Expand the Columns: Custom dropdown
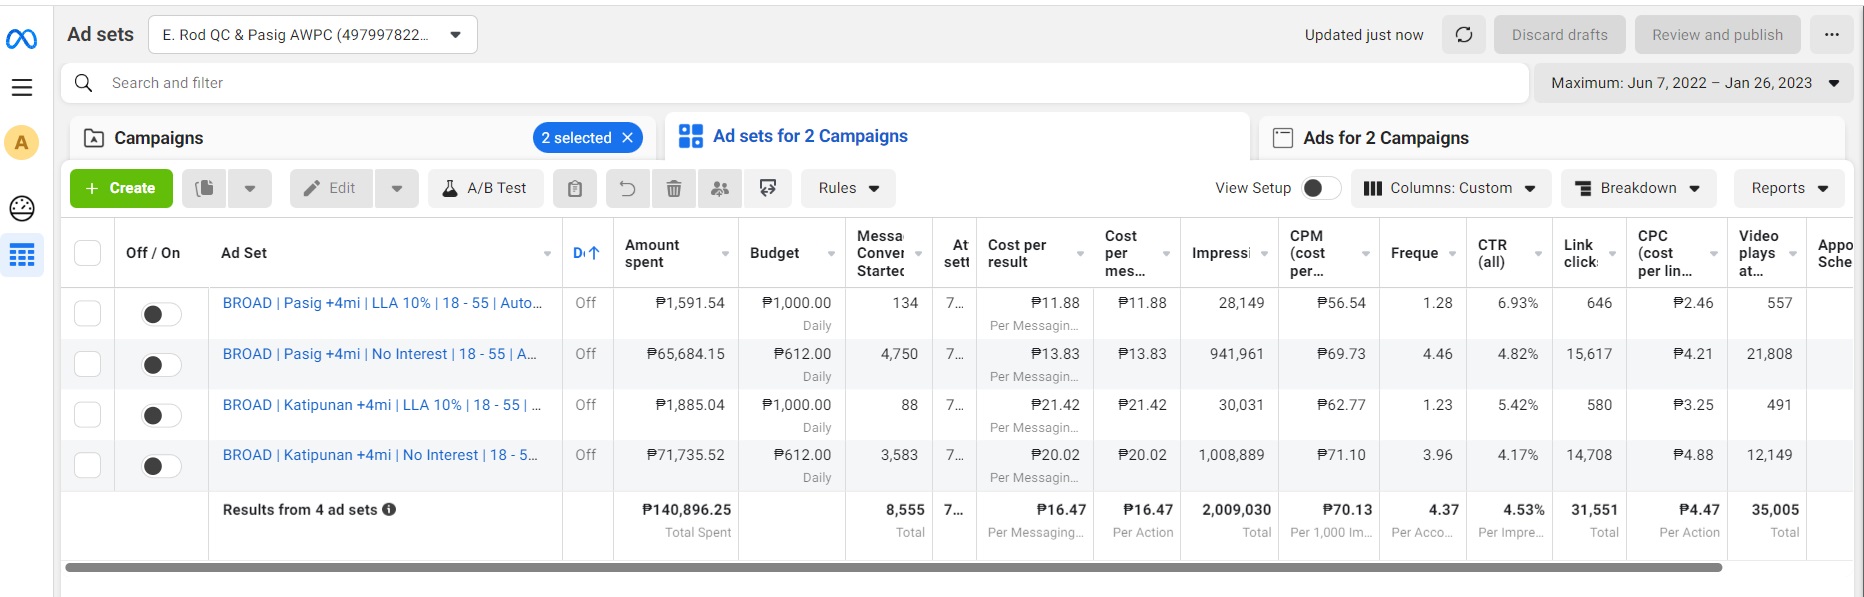 [x=1450, y=188]
